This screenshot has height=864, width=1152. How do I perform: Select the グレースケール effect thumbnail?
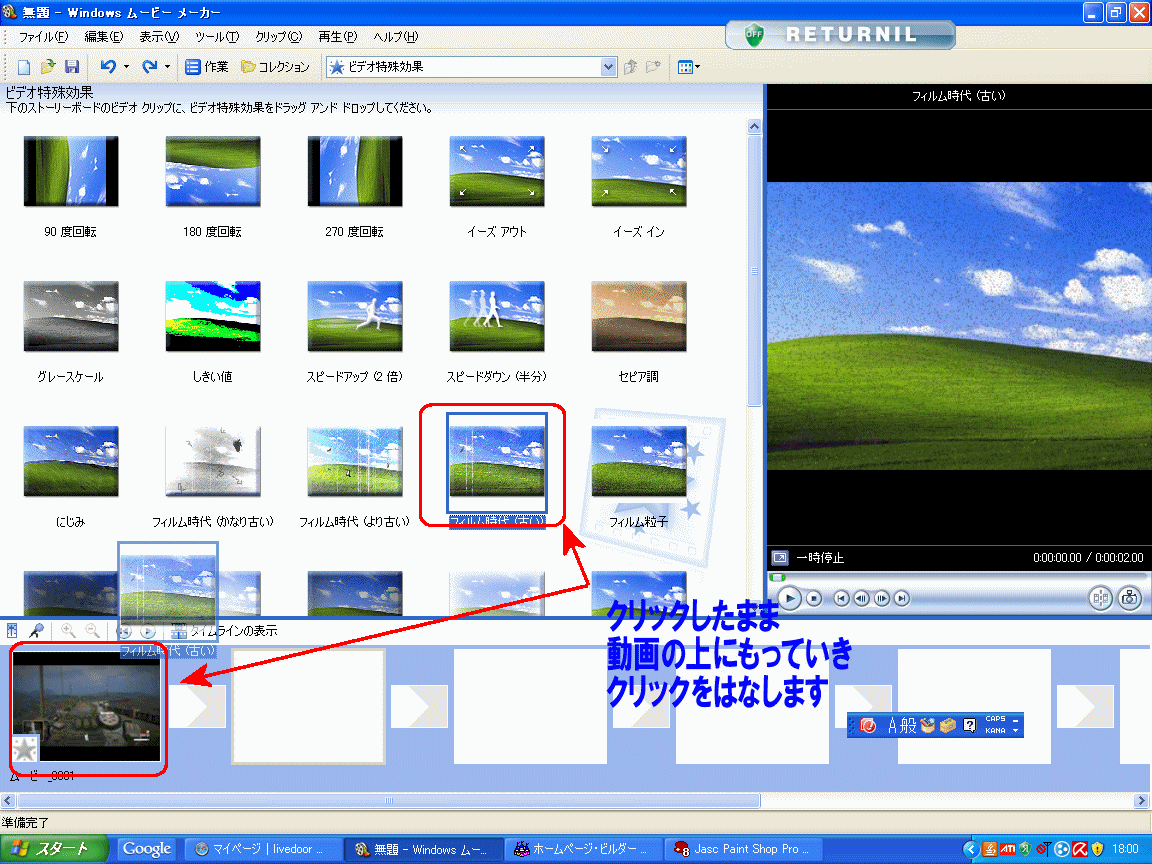[x=71, y=316]
